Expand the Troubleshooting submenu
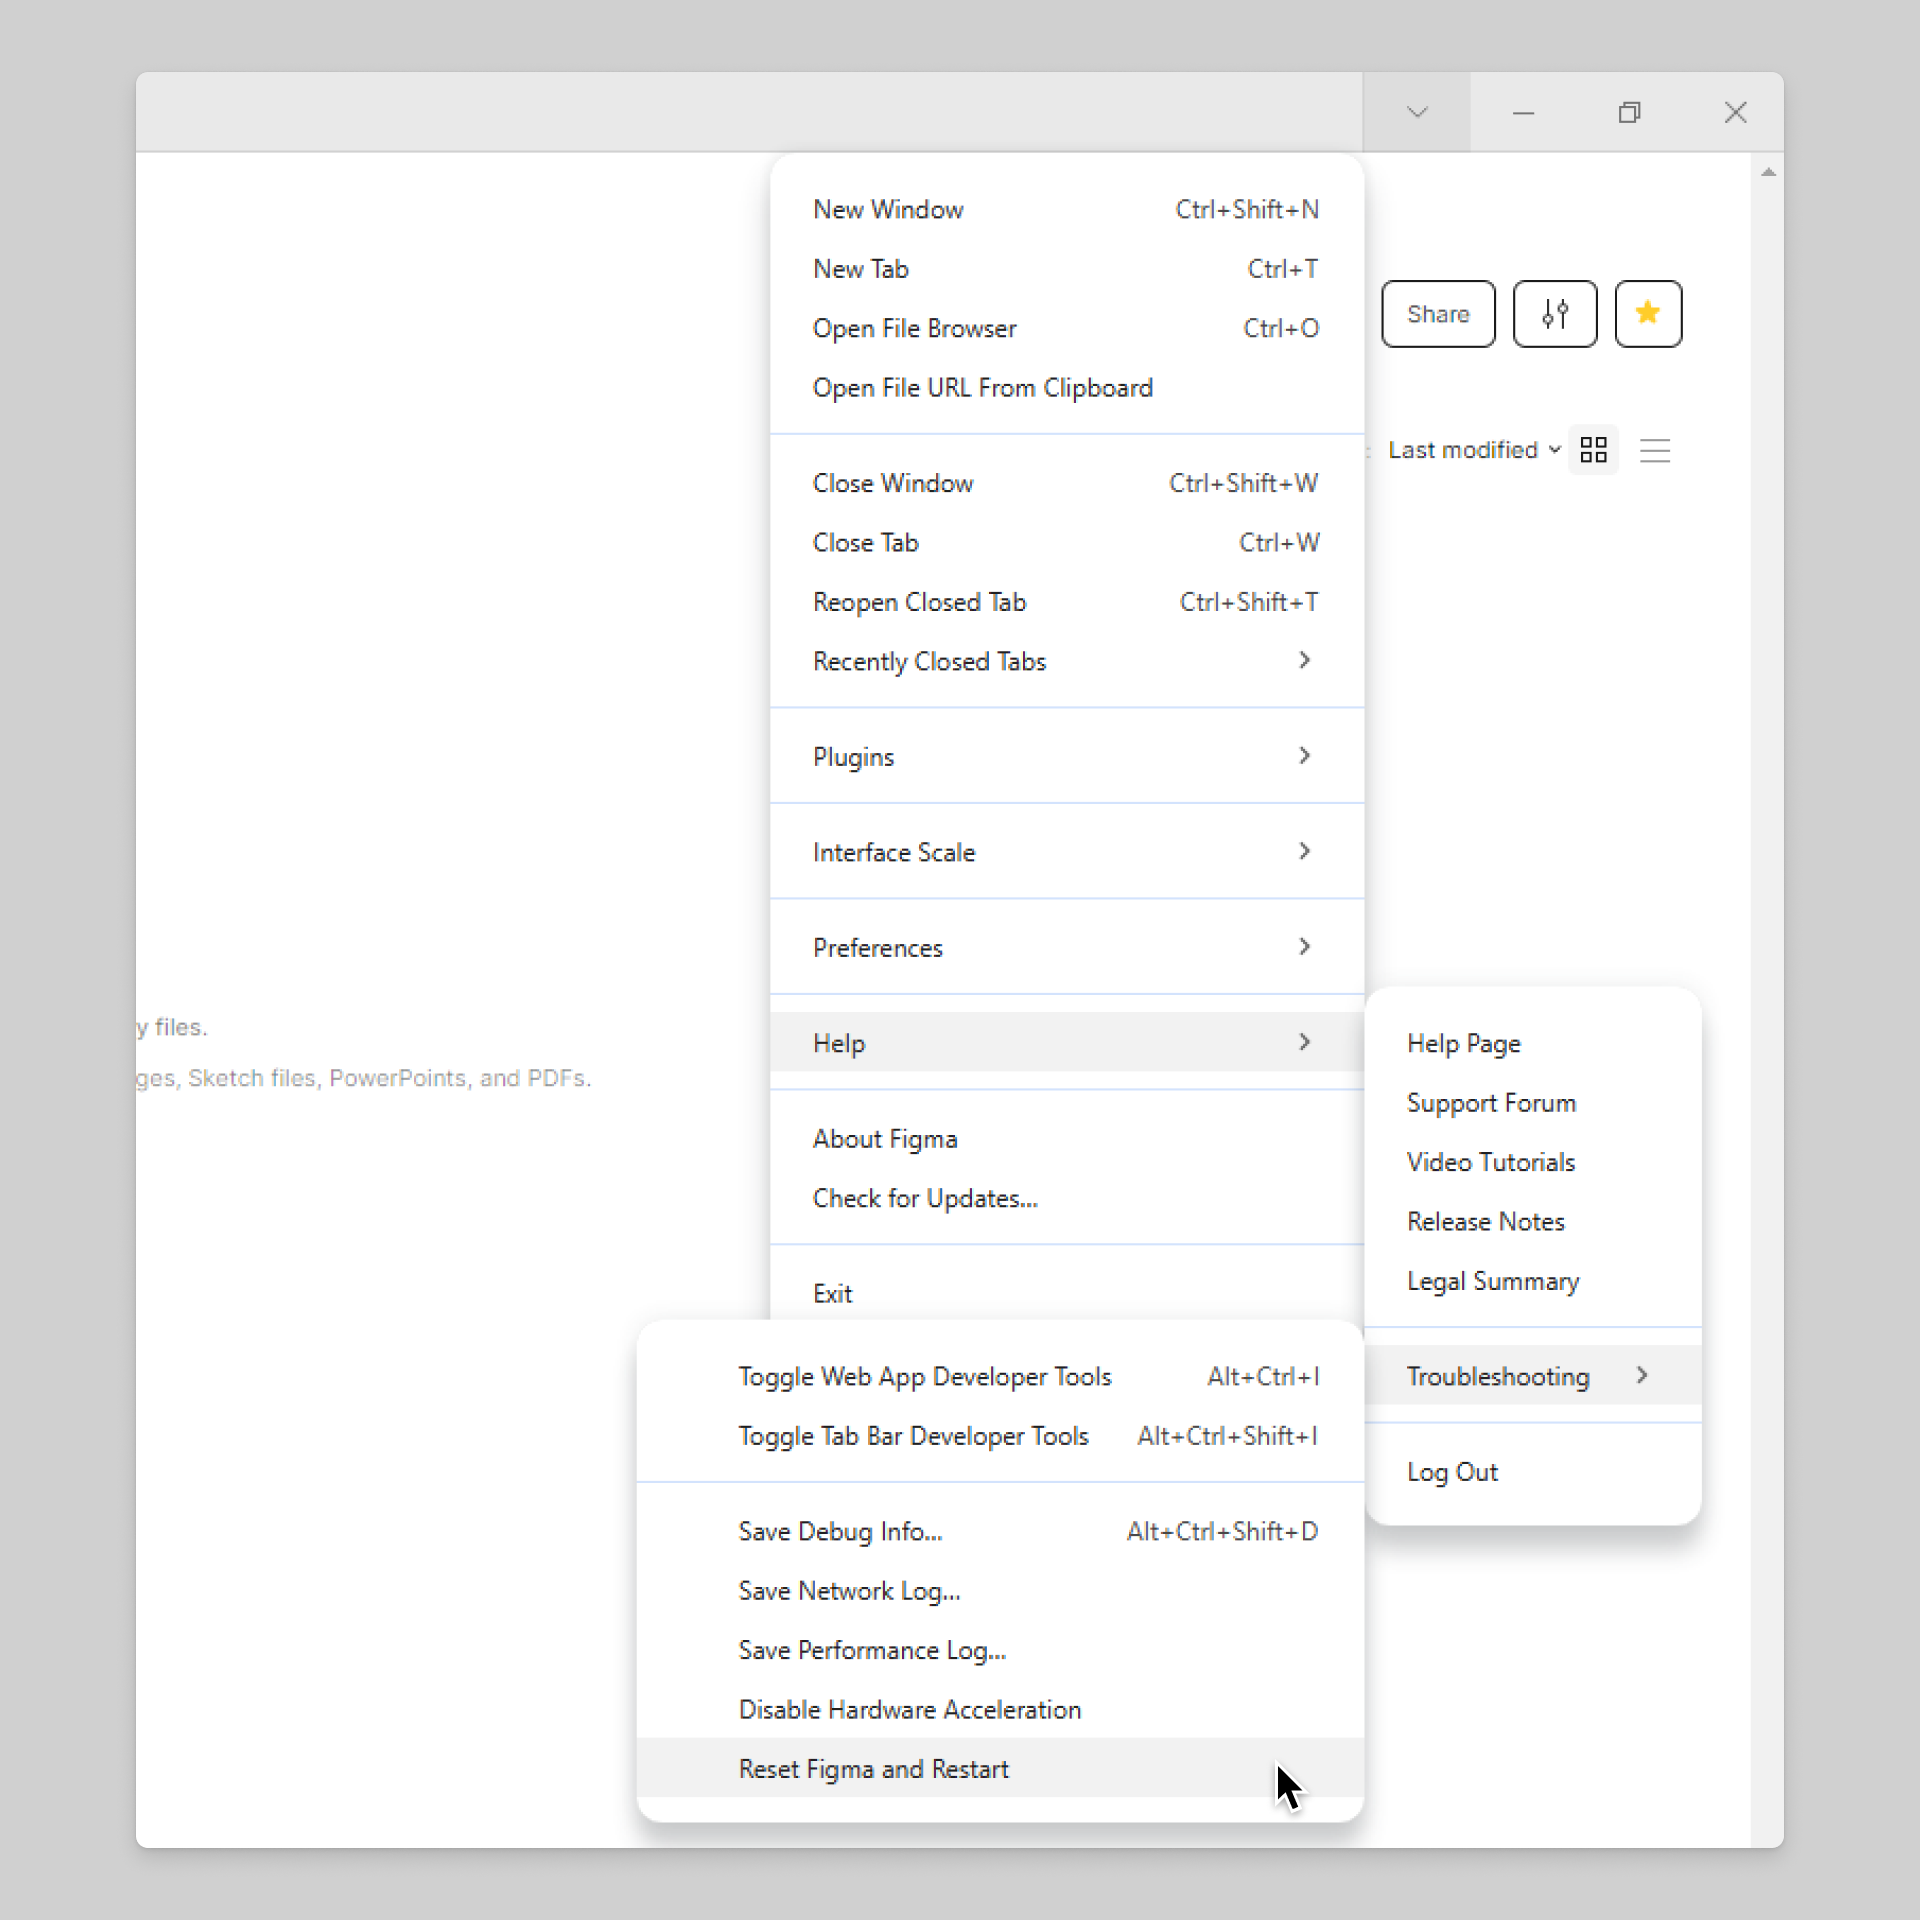The width and height of the screenshot is (1920, 1920). (x=1532, y=1376)
